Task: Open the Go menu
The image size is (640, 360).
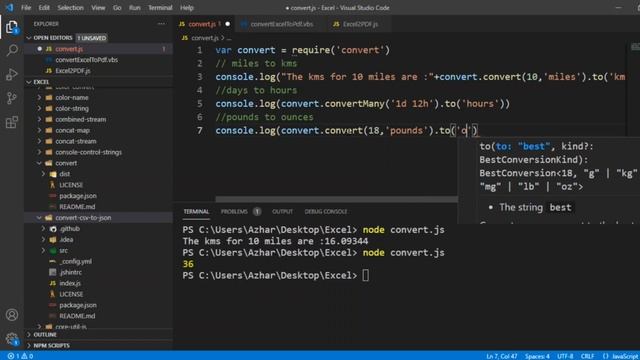Action: (117, 7)
